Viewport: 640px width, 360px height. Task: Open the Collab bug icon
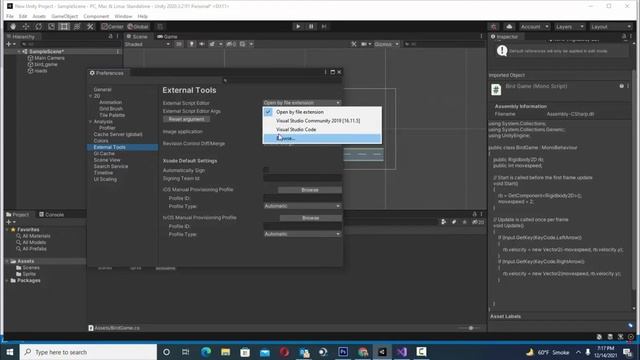pyautogui.click(x=493, y=27)
